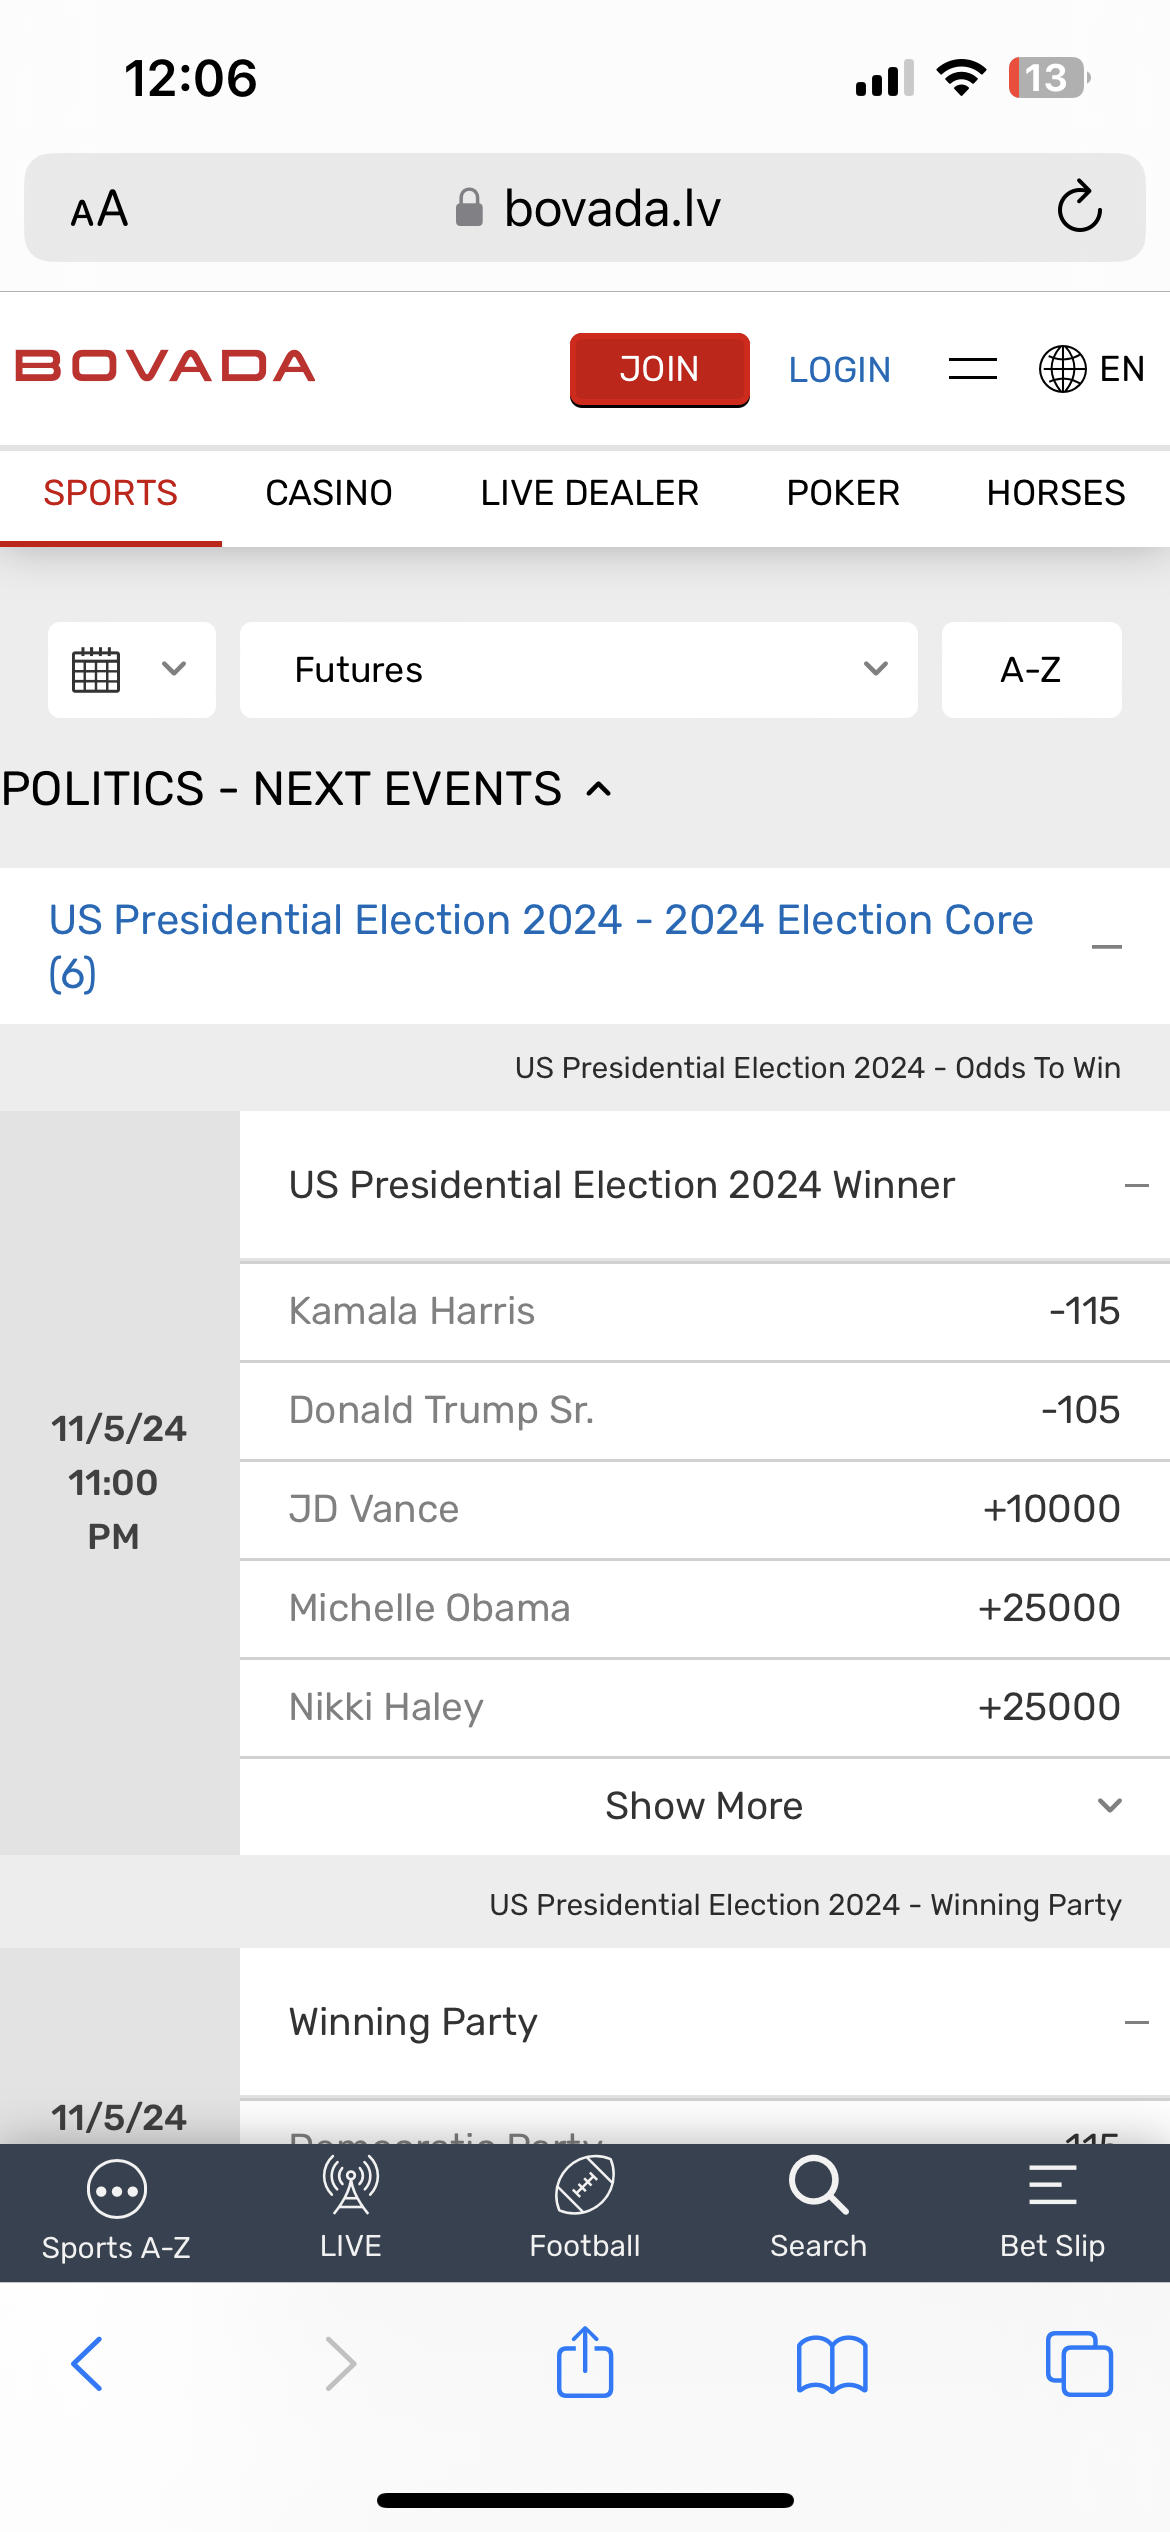Open the Futures dropdown
The height and width of the screenshot is (2532, 1170).
(579, 670)
